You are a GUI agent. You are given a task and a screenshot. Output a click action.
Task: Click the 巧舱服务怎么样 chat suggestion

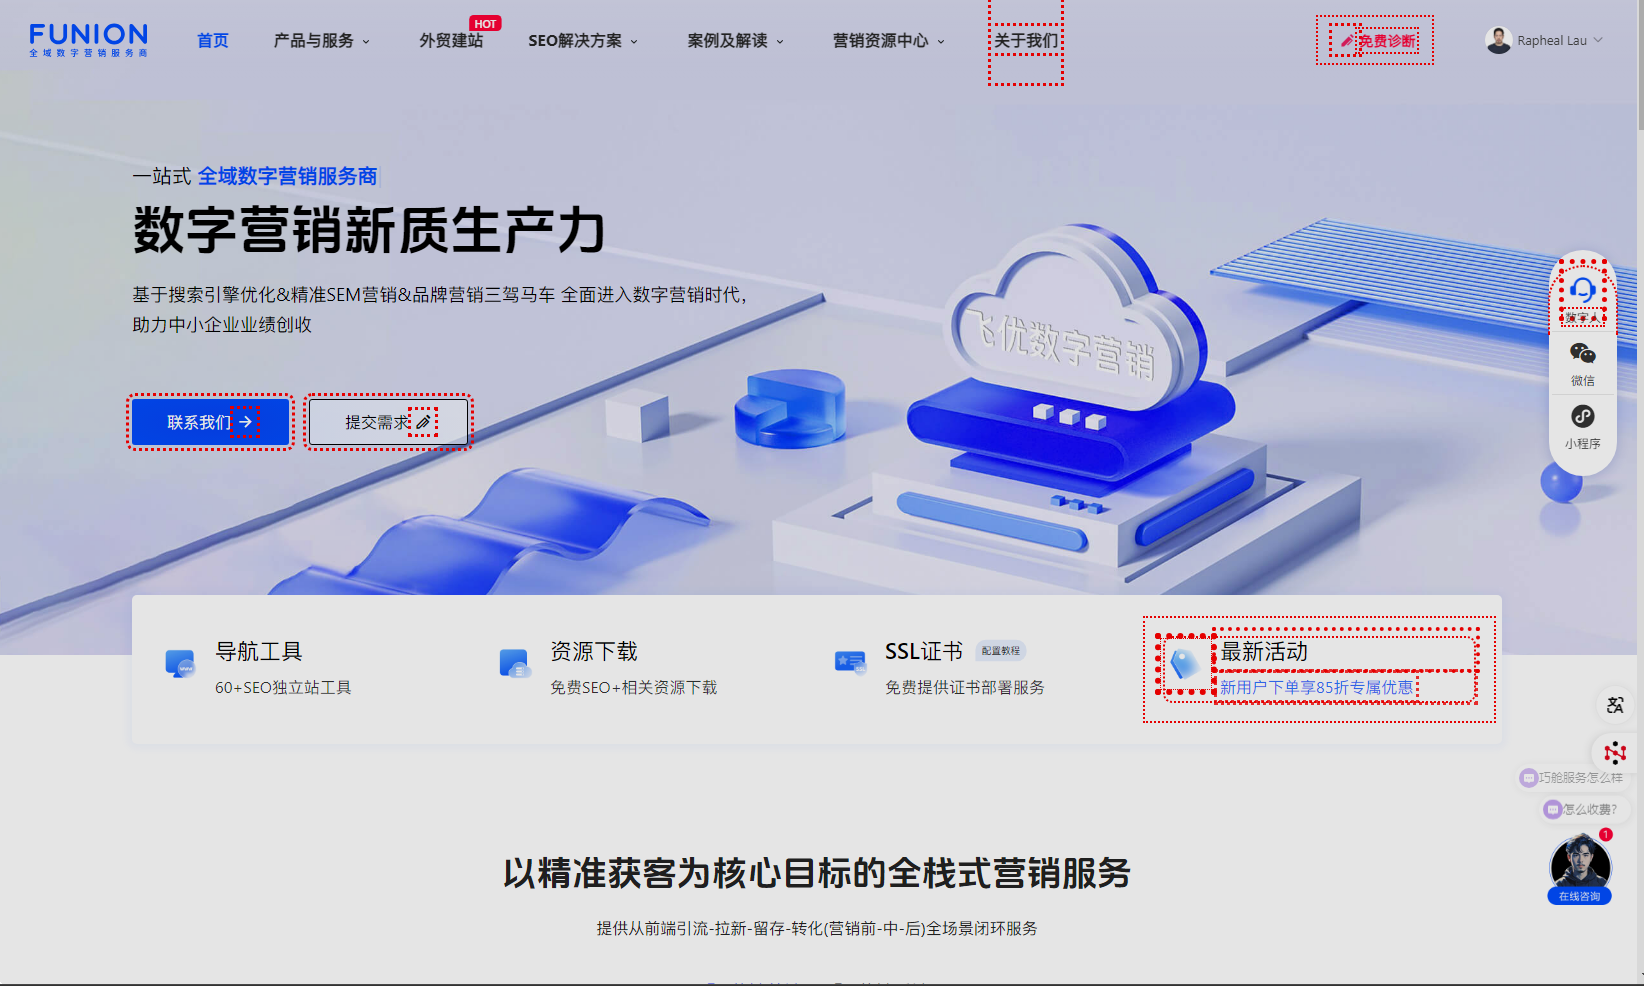(1572, 777)
